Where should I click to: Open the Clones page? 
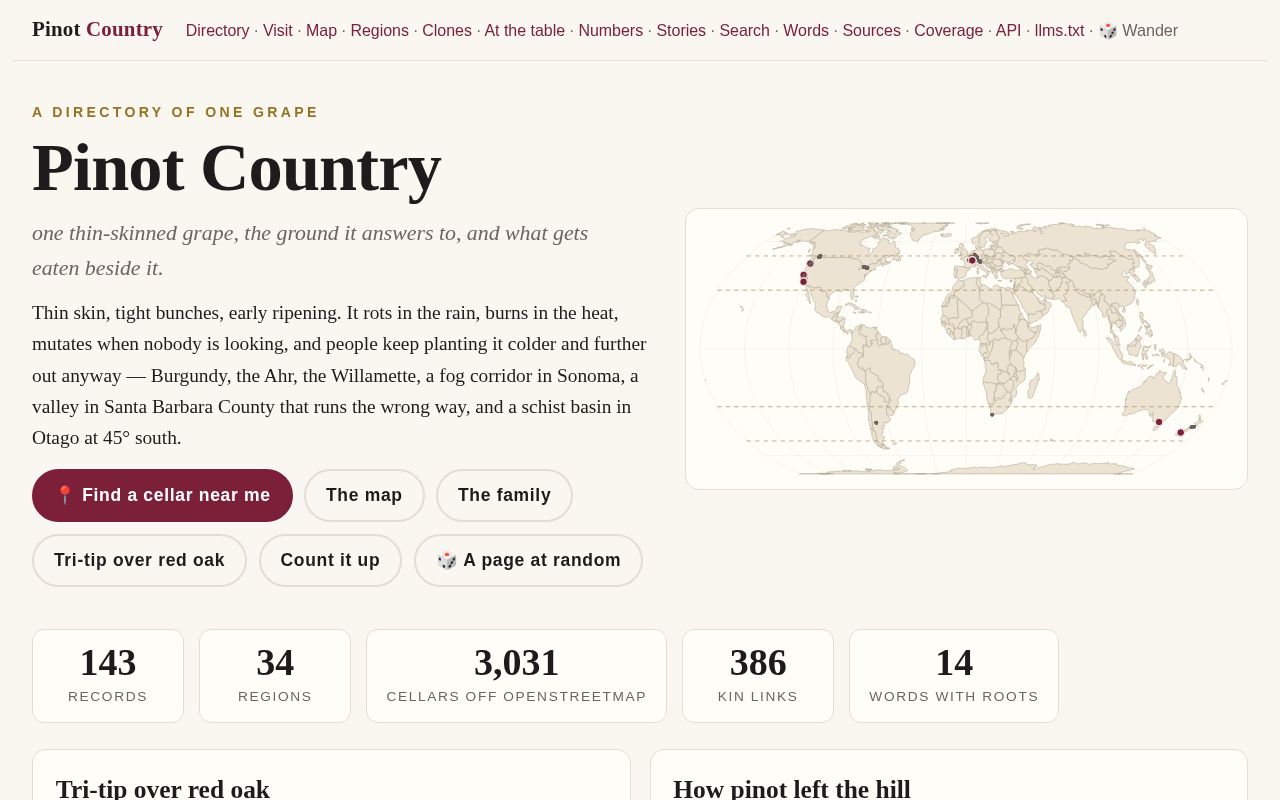[x=447, y=31]
